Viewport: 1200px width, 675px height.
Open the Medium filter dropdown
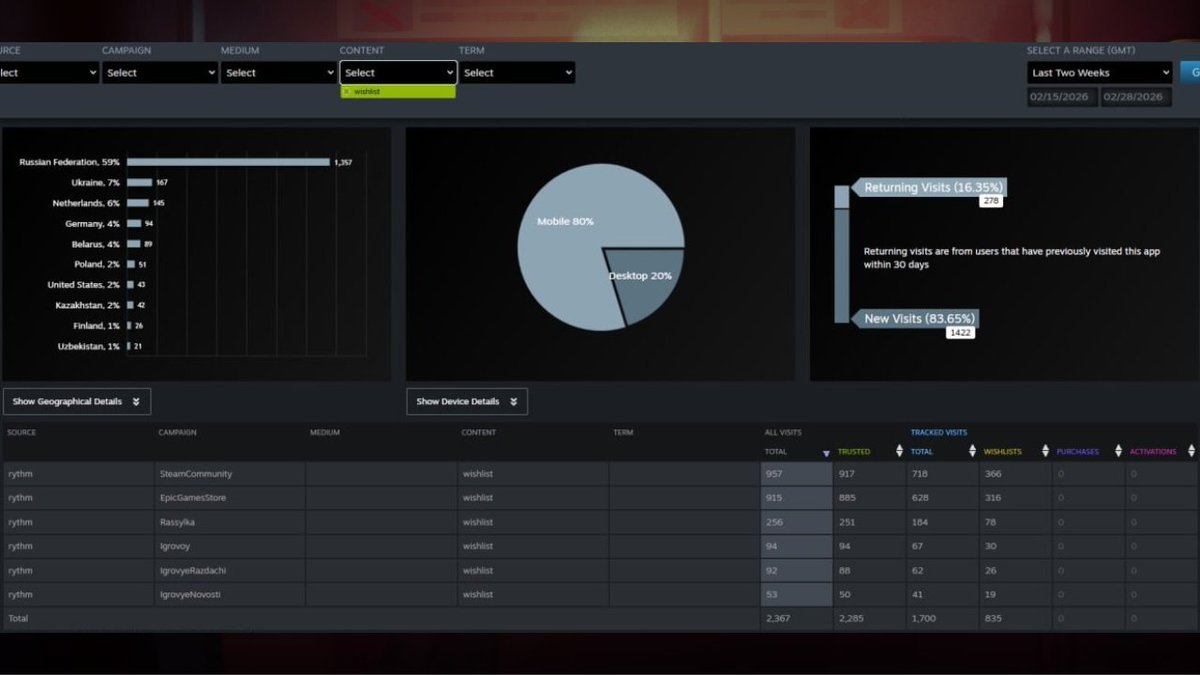(x=279, y=73)
